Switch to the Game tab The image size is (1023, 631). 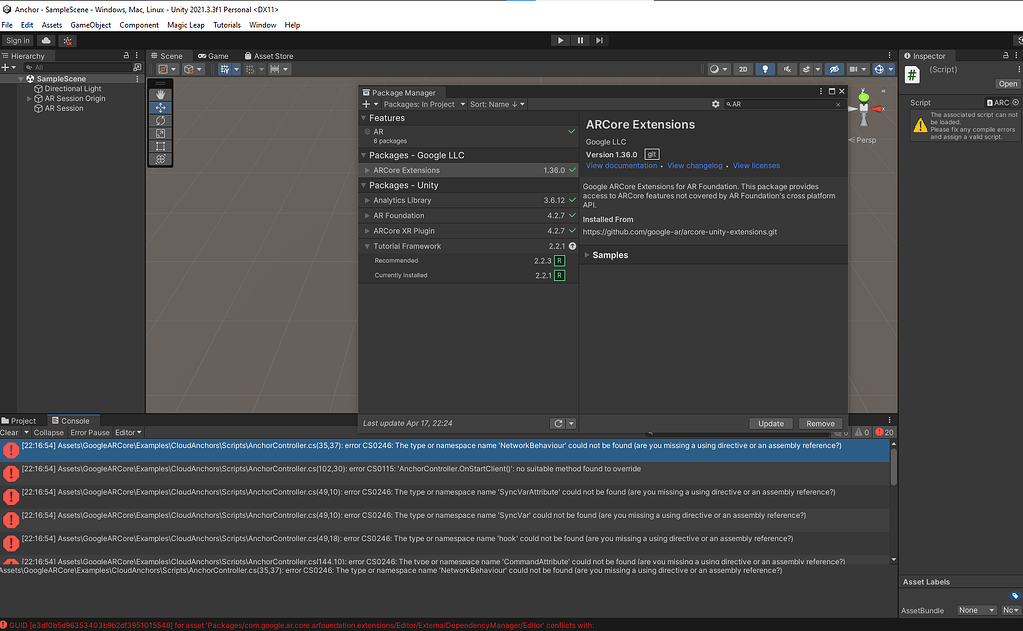coord(212,55)
